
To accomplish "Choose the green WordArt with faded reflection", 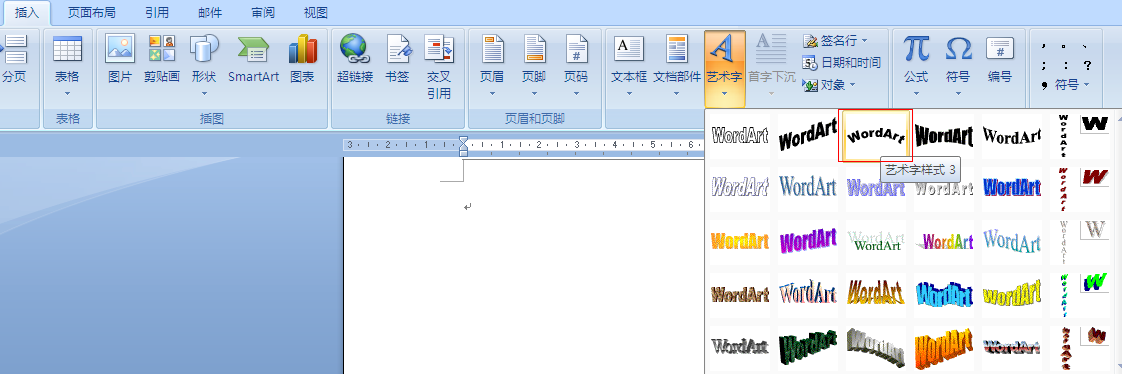I will coord(876,241).
